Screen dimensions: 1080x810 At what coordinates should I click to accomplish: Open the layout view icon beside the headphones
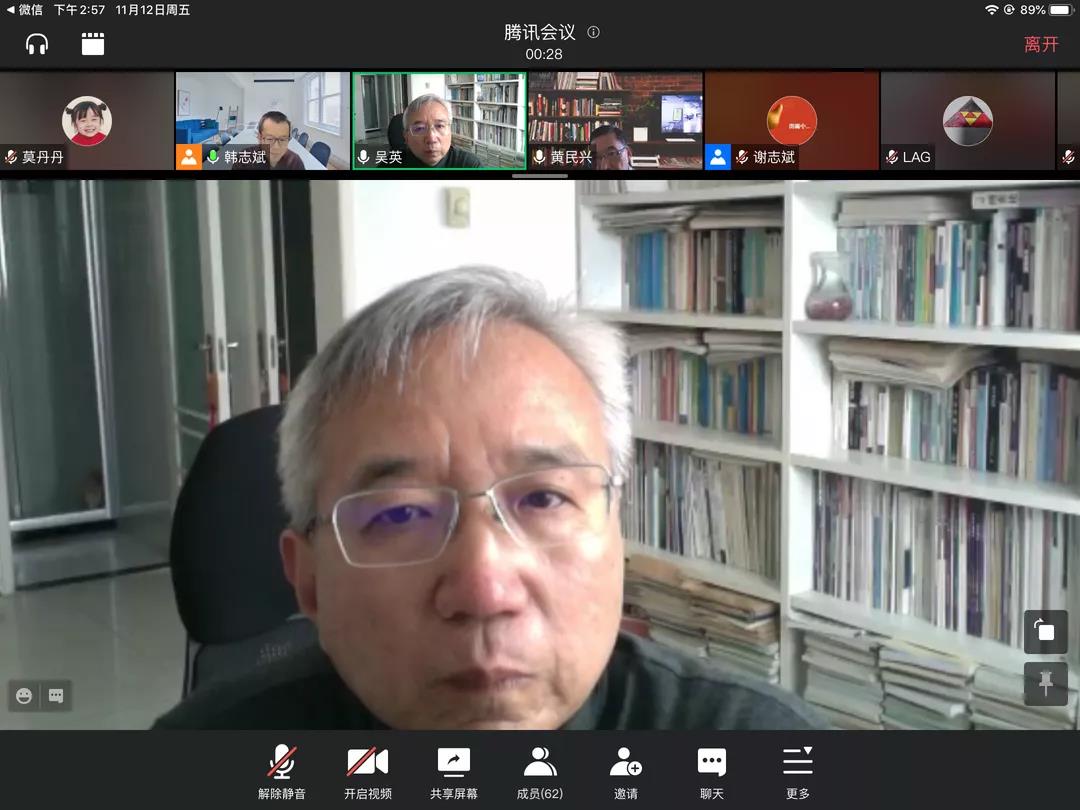pos(93,44)
